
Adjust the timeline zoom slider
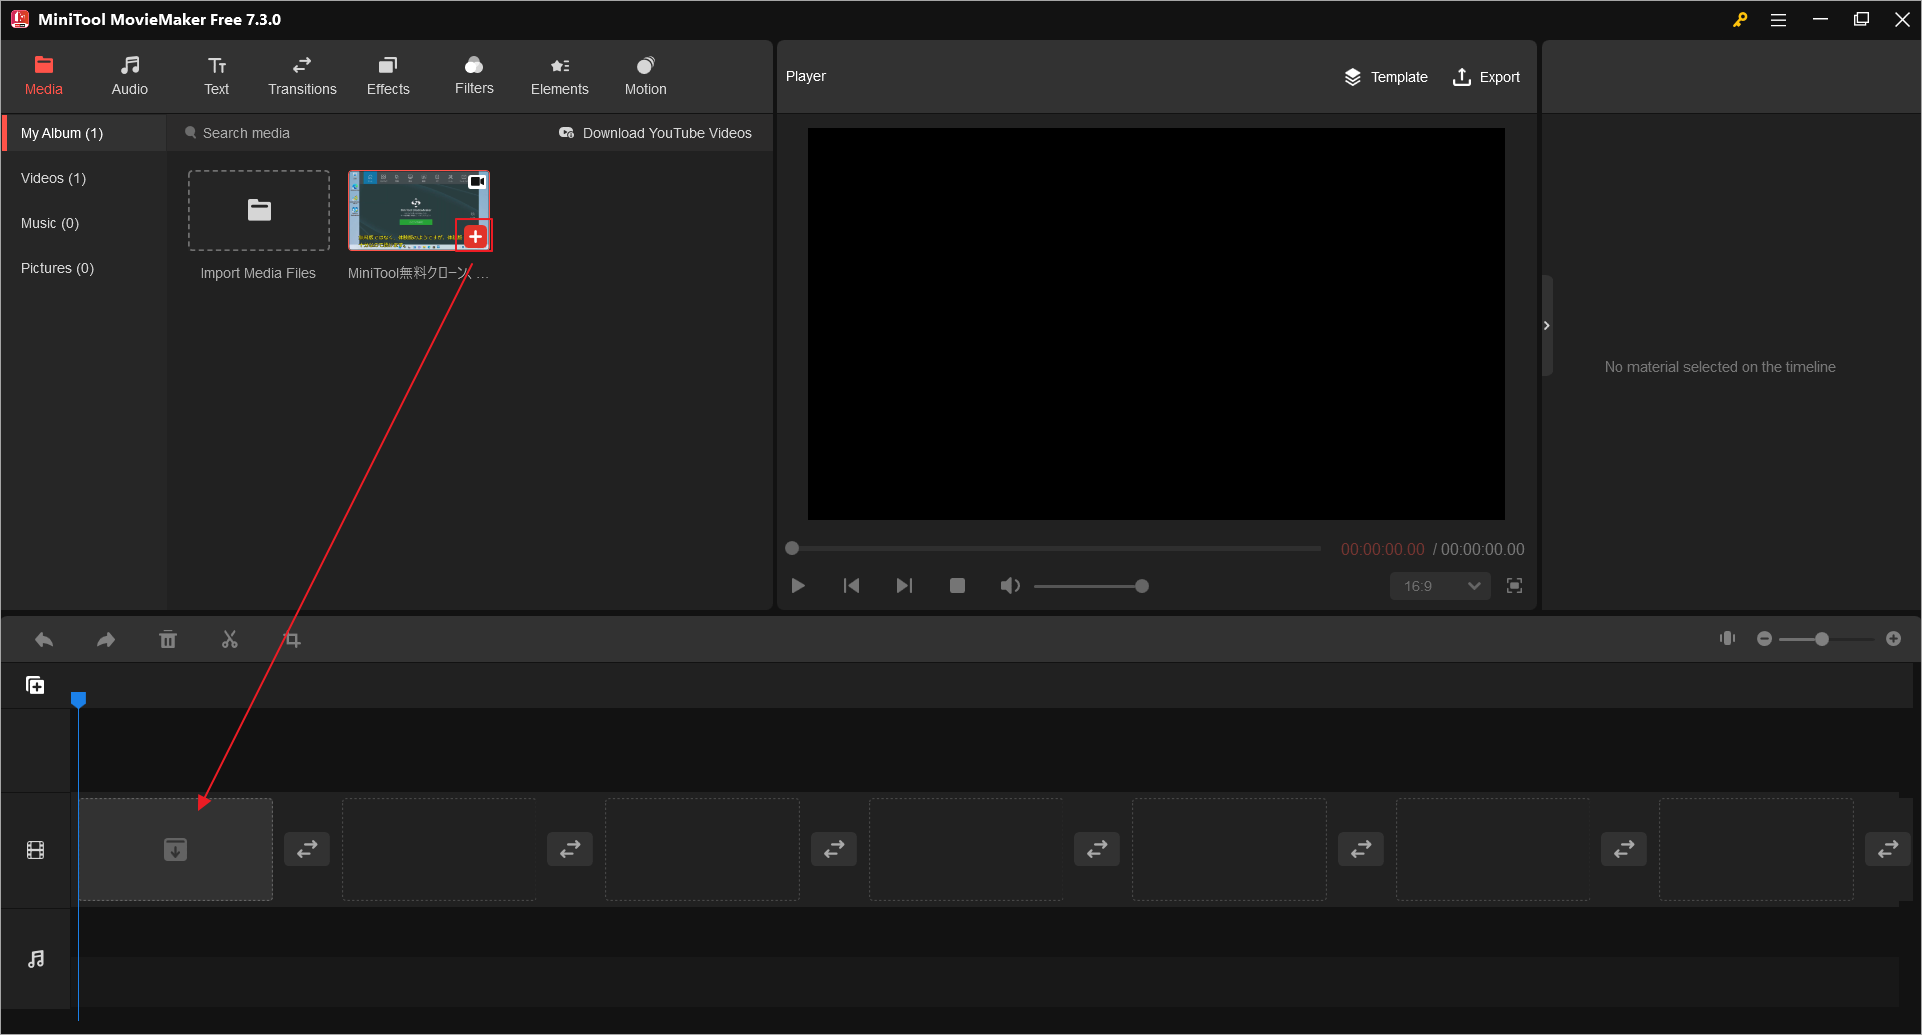[x=1826, y=638]
